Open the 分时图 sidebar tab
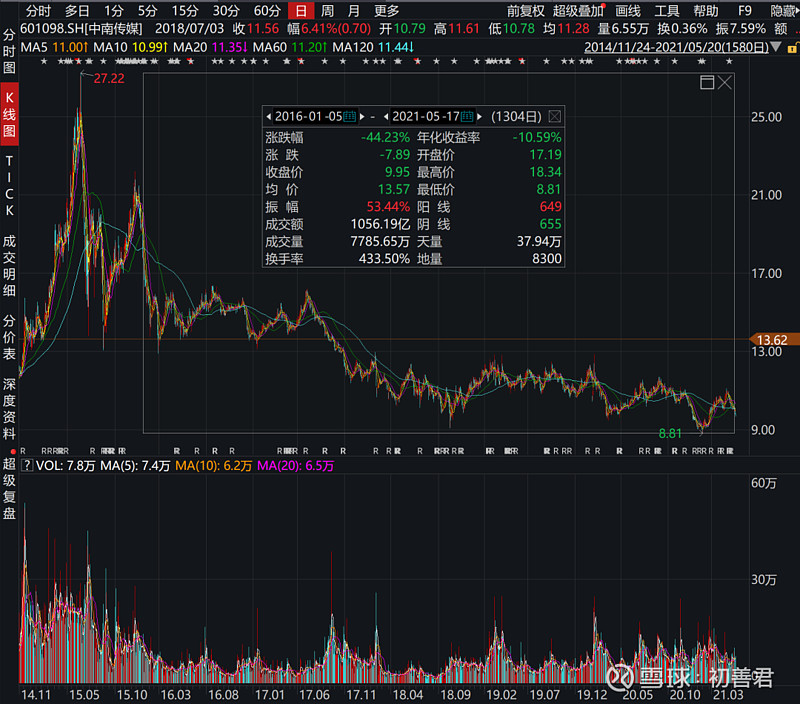The image size is (800, 704). pyautogui.click(x=9, y=51)
